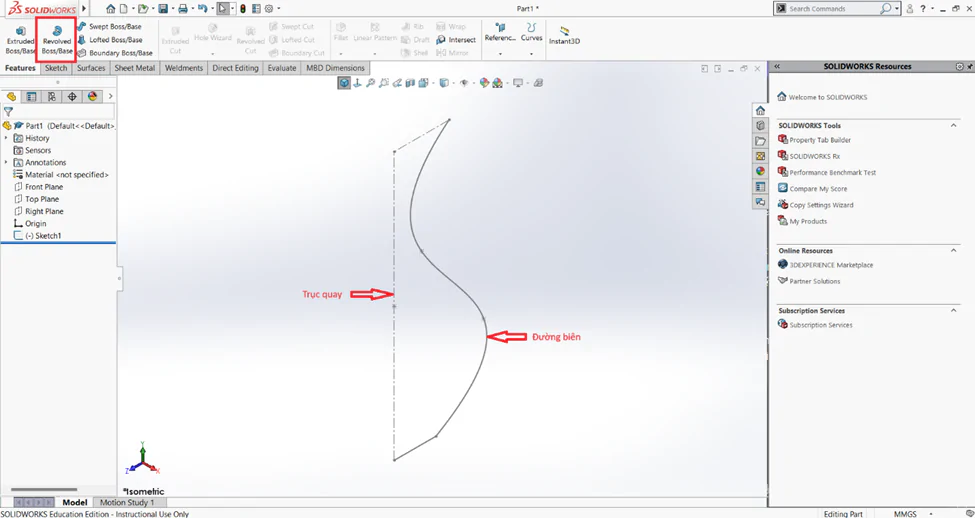Click the Undo arrow icon
Screen dimensions: 975x518
(x=201, y=9)
